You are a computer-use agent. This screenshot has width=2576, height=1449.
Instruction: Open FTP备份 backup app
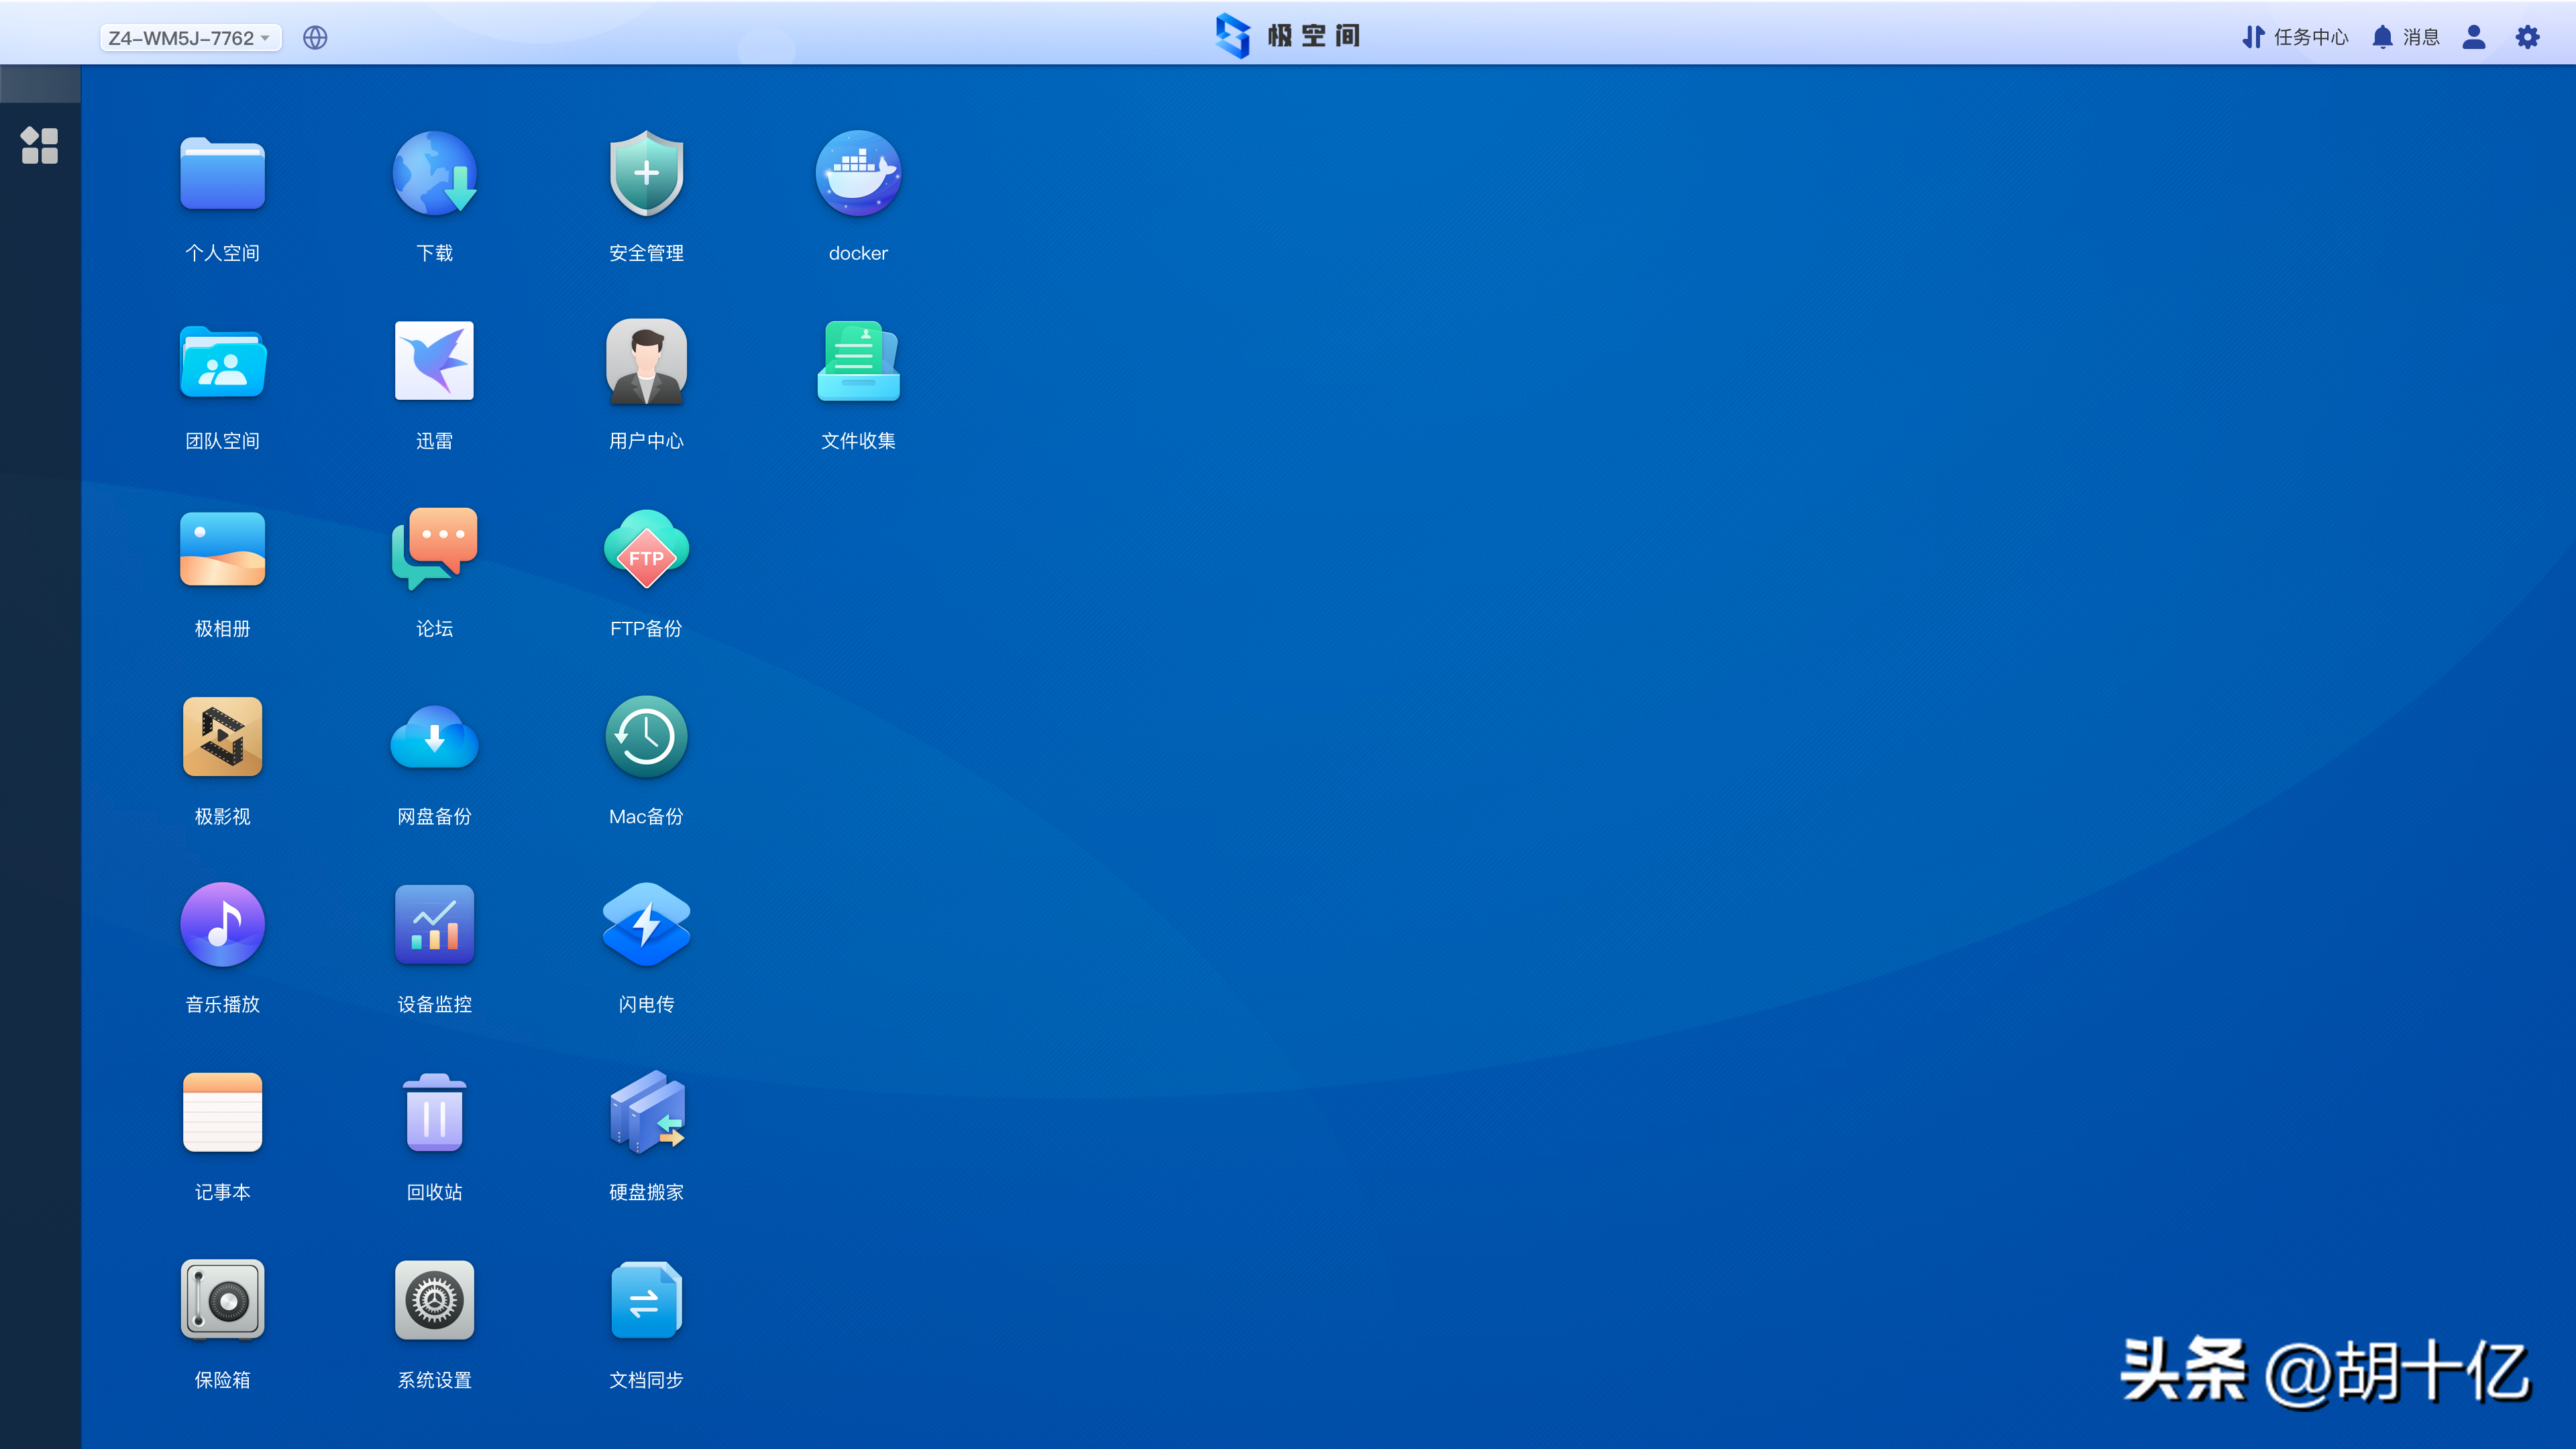click(x=646, y=550)
